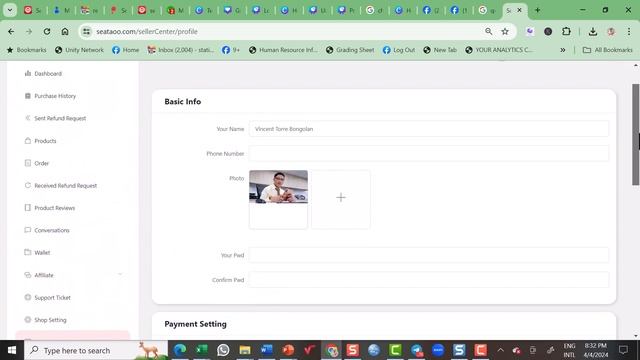Click the plus tile to add photo

pos(341,199)
